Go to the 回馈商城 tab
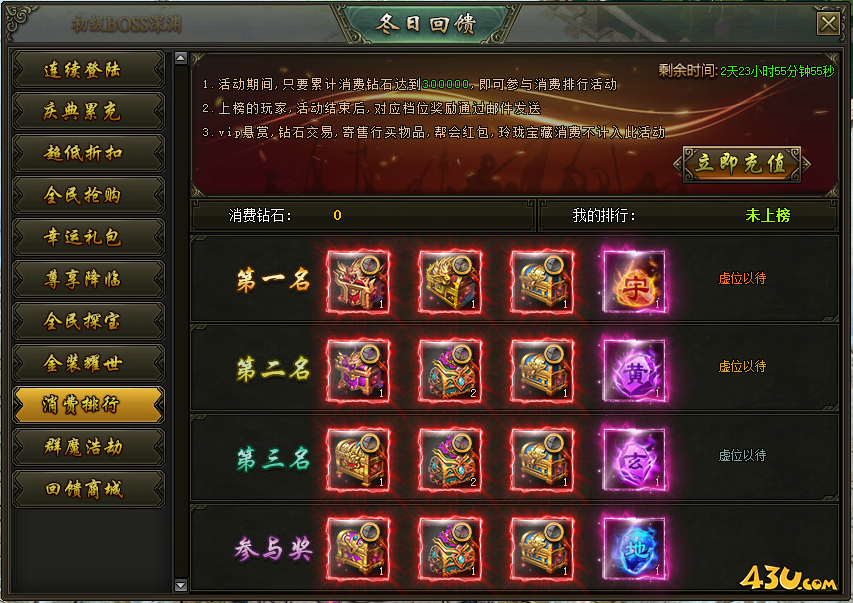 pyautogui.click(x=88, y=489)
